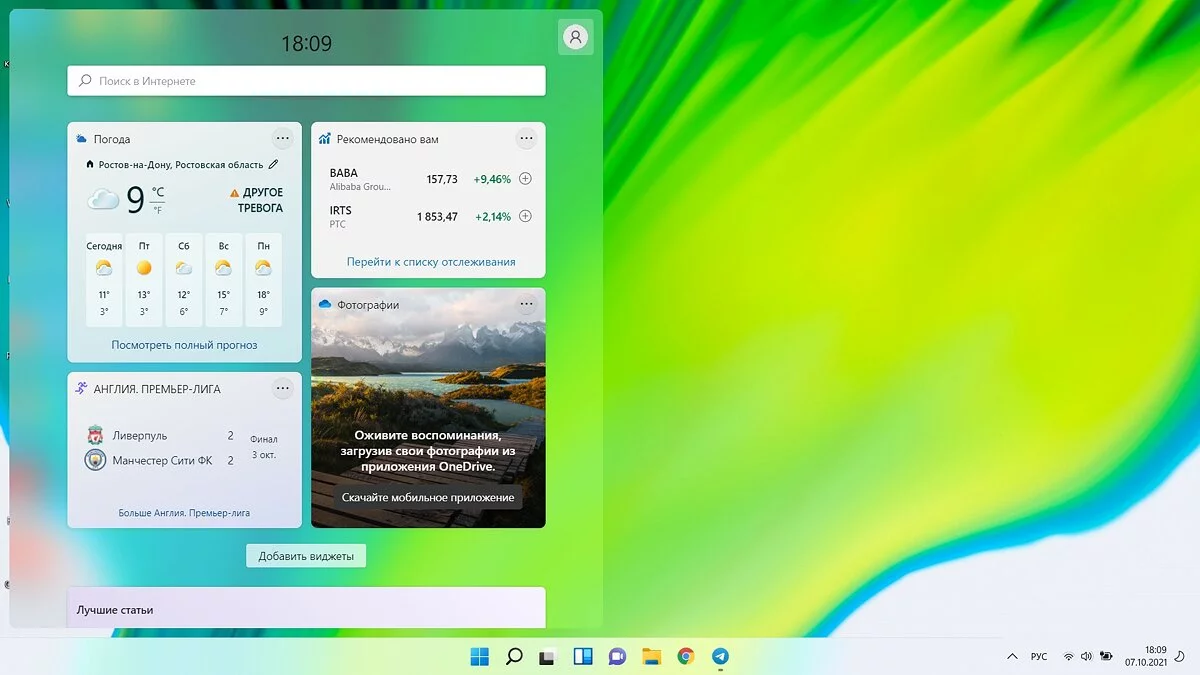
Task: Open Teams Chat from taskbar
Action: [617, 656]
